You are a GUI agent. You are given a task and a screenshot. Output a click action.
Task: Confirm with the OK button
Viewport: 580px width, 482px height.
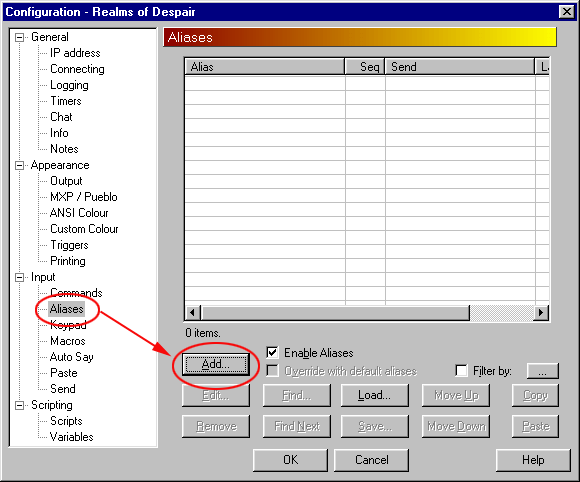(x=290, y=460)
